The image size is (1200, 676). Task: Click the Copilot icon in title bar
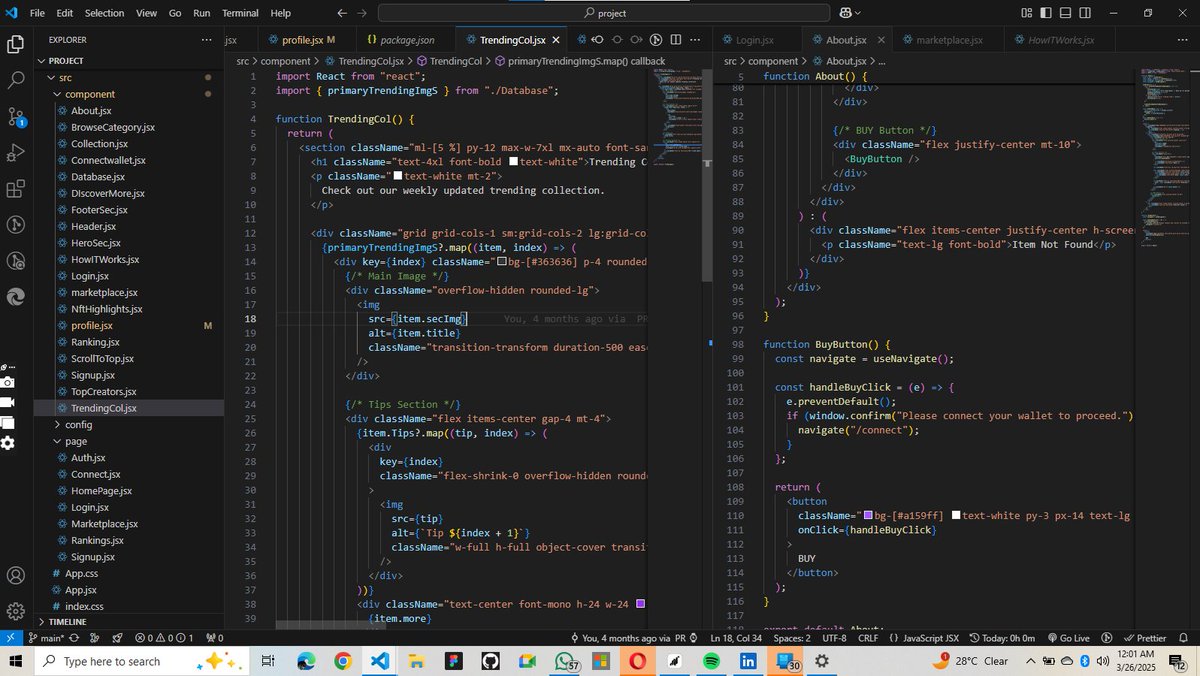[846, 13]
